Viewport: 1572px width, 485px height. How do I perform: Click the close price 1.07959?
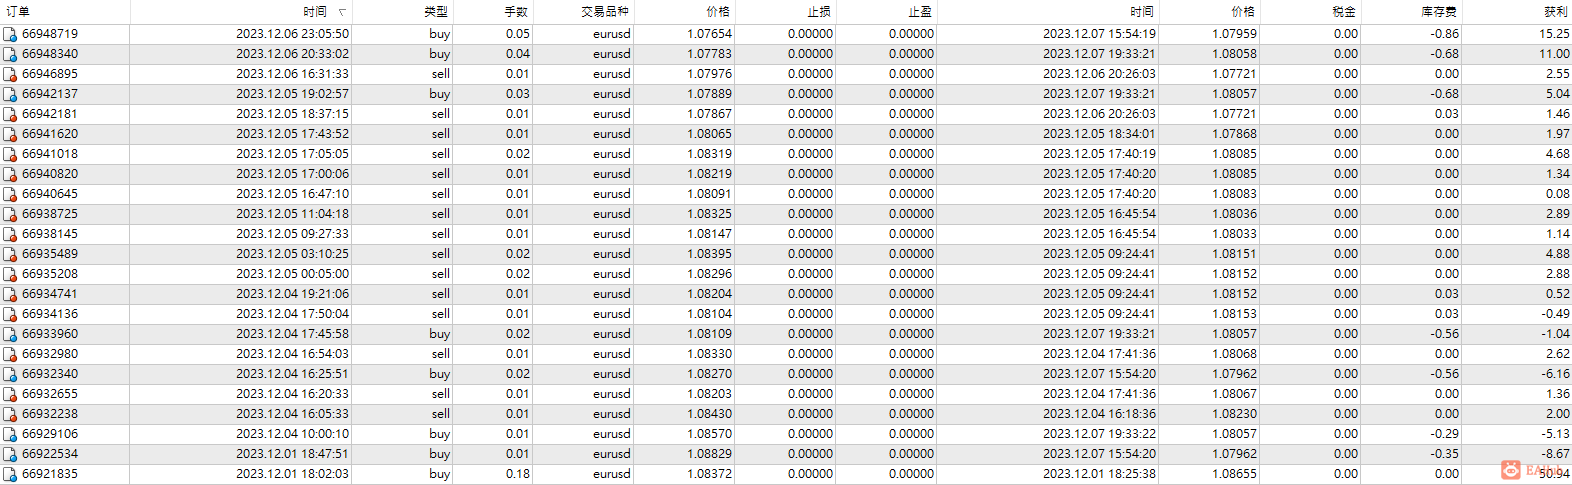(x=1234, y=34)
